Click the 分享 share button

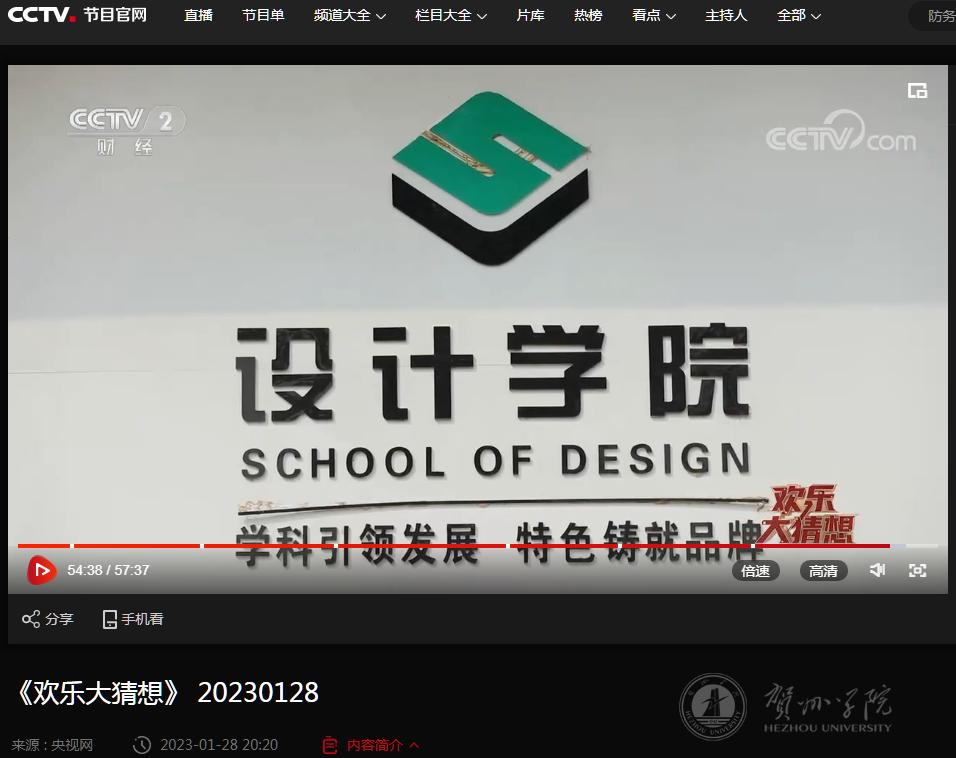(x=48, y=619)
